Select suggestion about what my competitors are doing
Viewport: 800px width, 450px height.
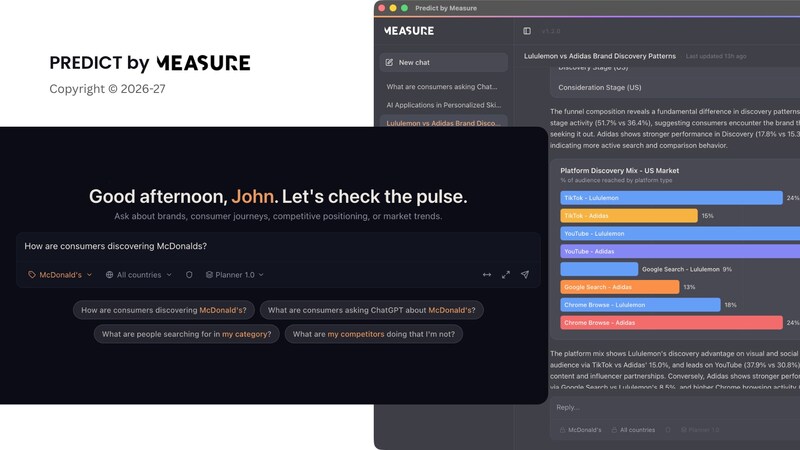[373, 334]
